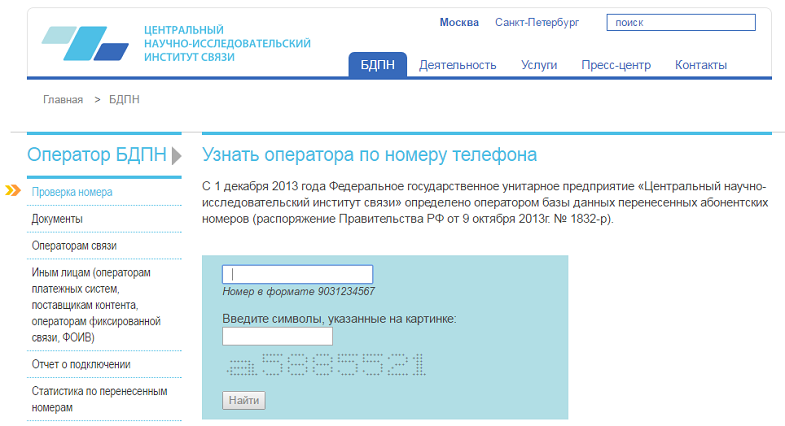
Task: Click the hint 'Номер в формате 9031234567'
Action: click(298, 291)
